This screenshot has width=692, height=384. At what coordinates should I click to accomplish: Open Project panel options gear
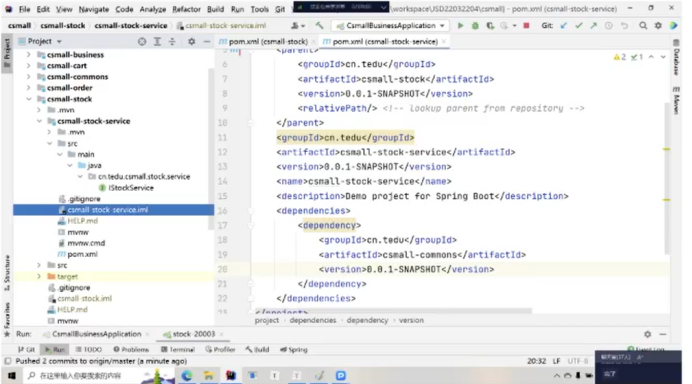(191, 41)
